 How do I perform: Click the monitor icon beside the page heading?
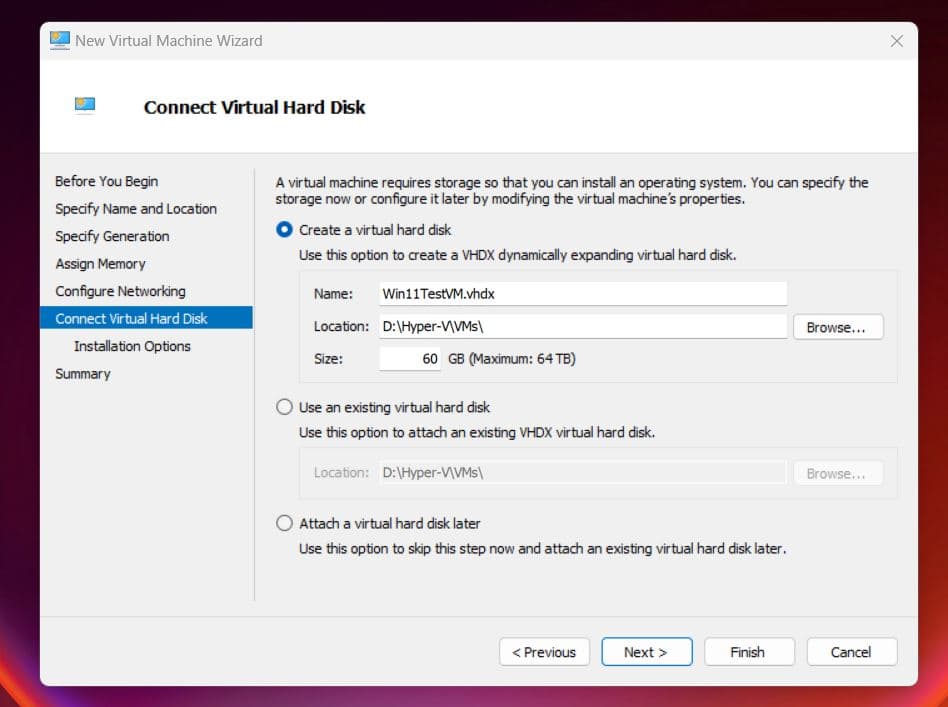tap(85, 106)
